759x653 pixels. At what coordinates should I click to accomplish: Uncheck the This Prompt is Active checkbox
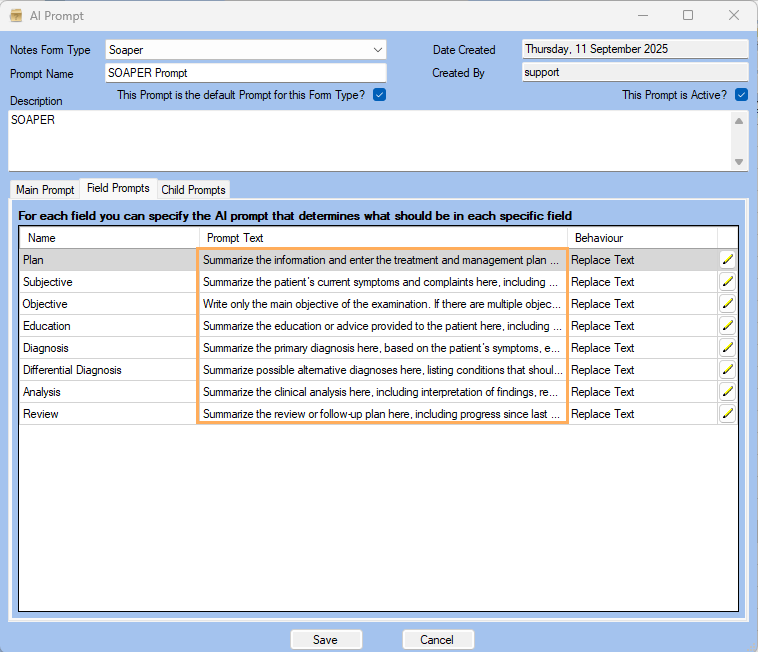coord(741,95)
